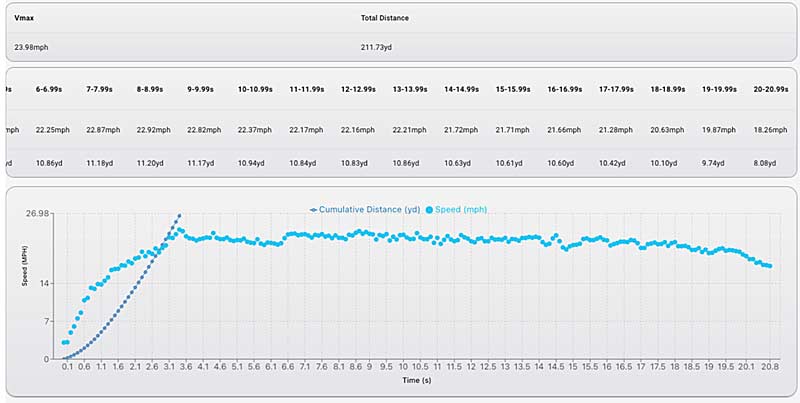Select the 8.08yd distance cell
Image resolution: width=800 pixels, height=403 pixels.
tap(764, 163)
